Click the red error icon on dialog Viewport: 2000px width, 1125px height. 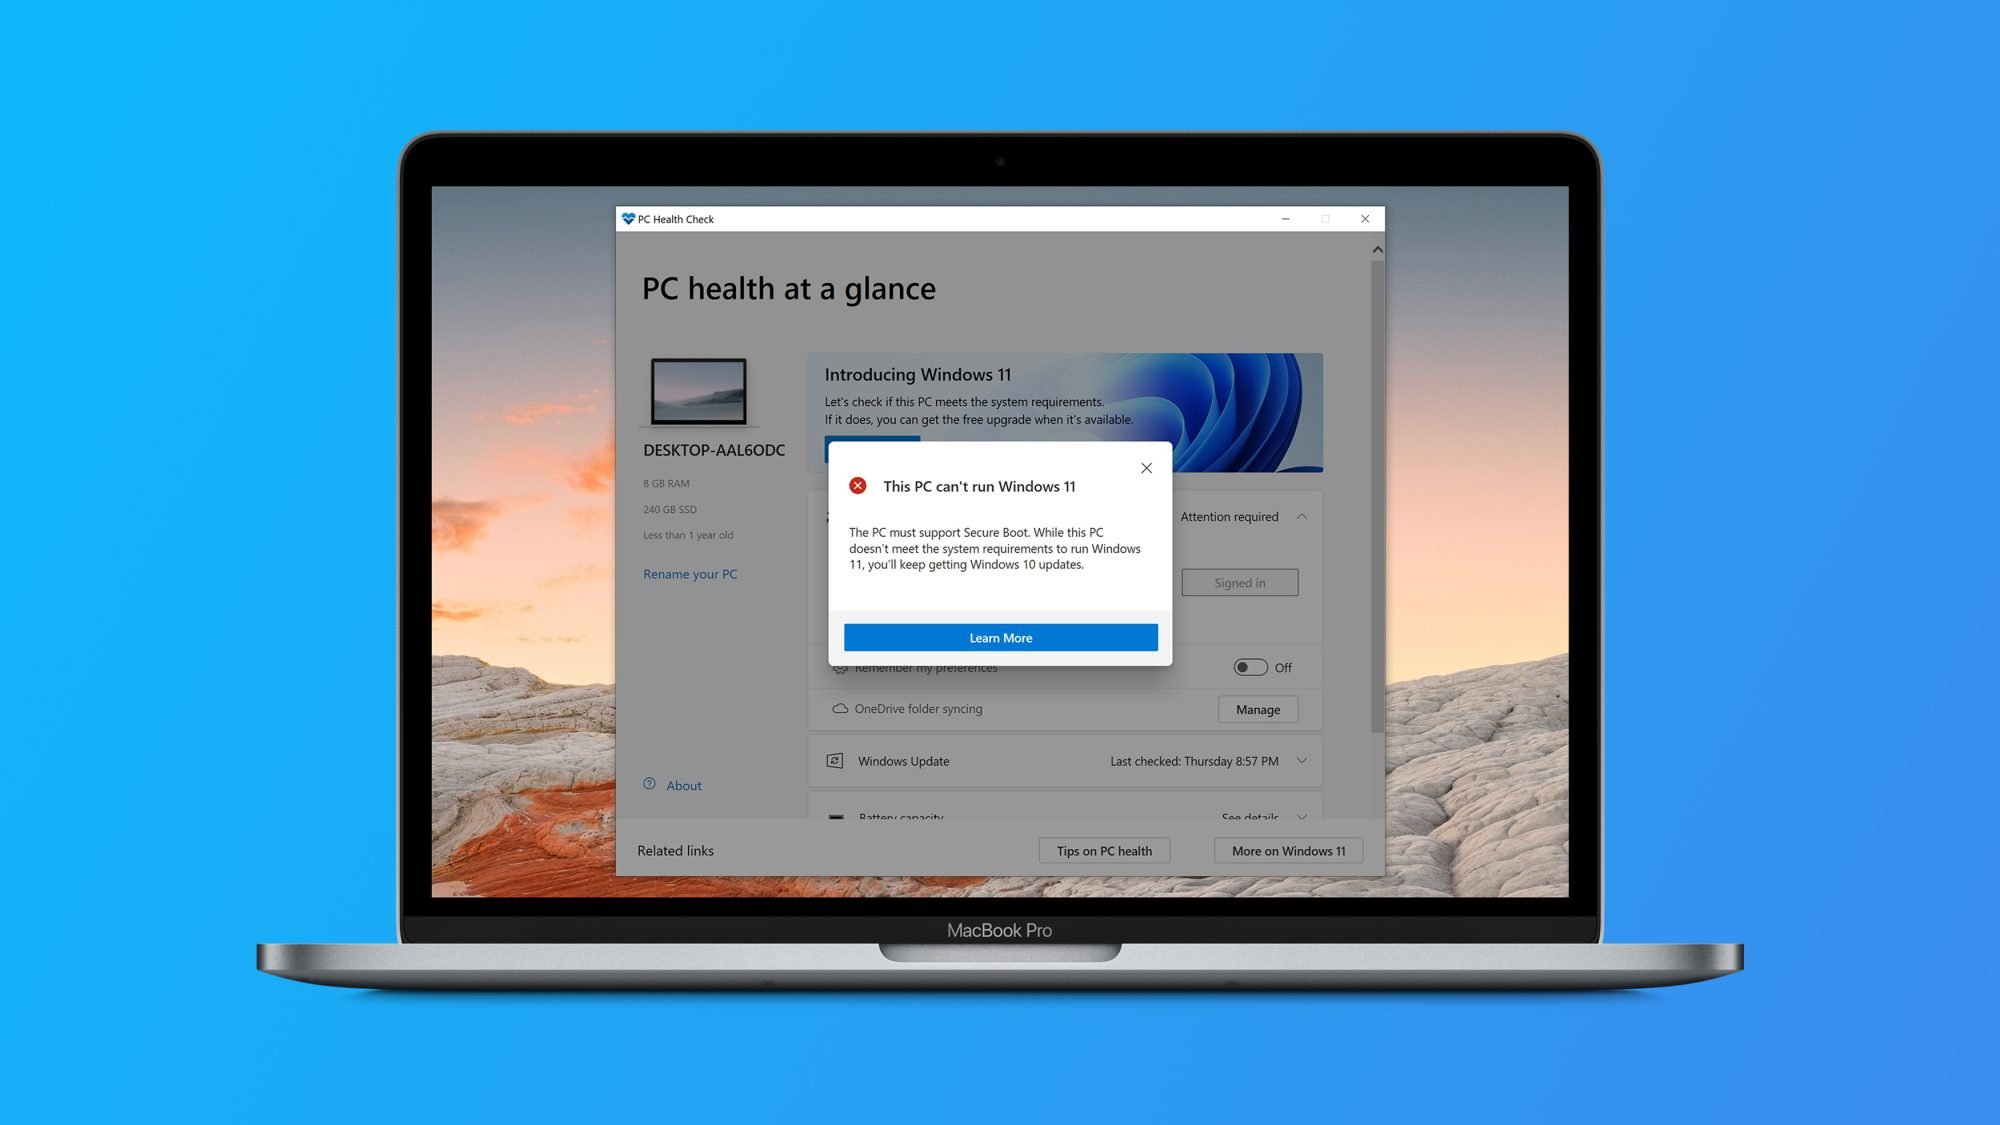(857, 486)
